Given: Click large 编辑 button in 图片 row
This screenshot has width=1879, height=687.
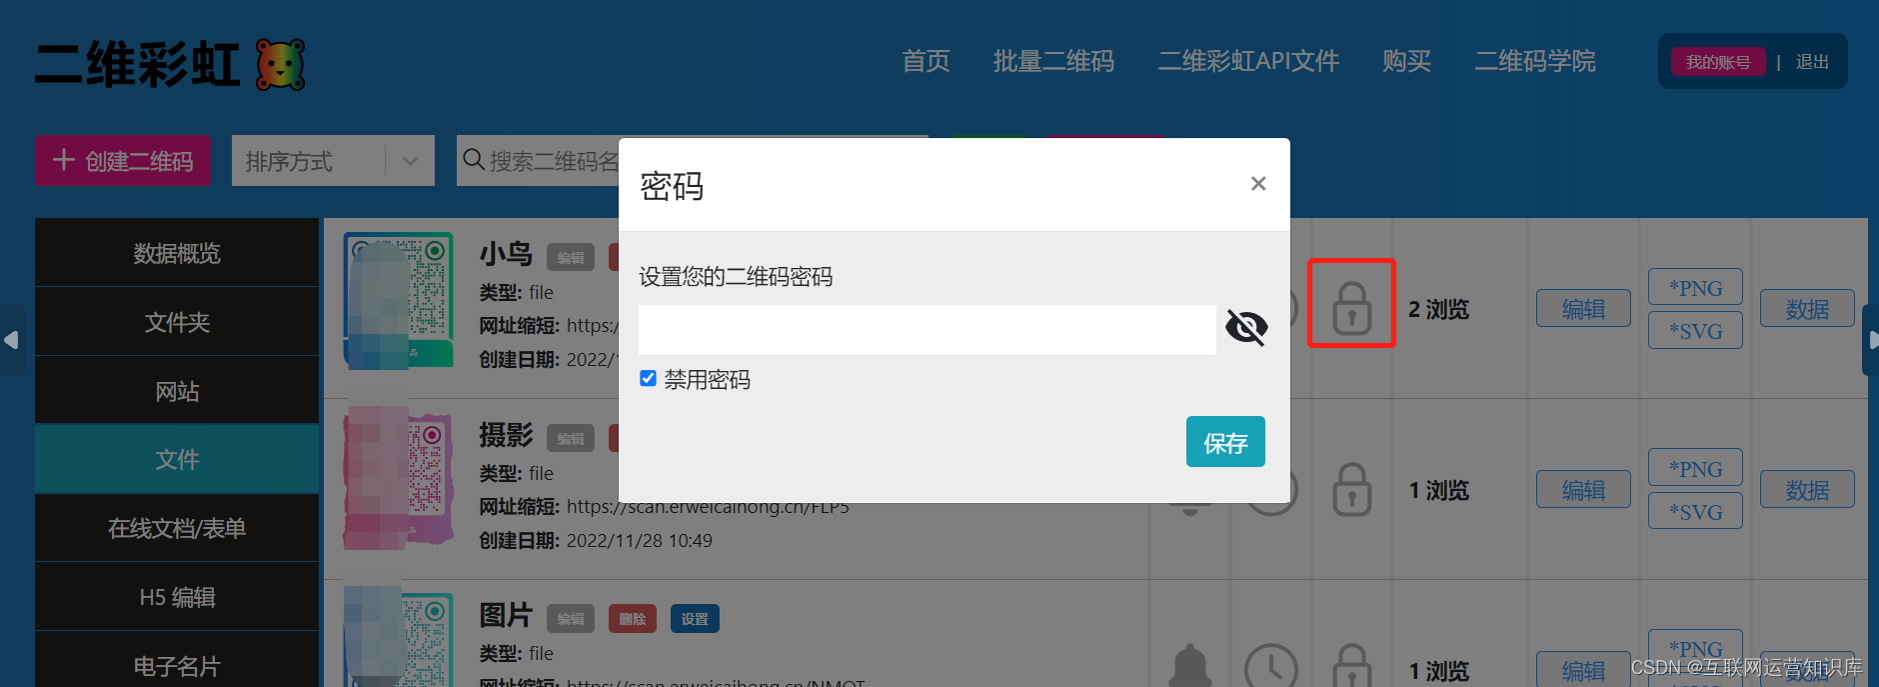Looking at the screenshot, I should pyautogui.click(x=1583, y=670).
